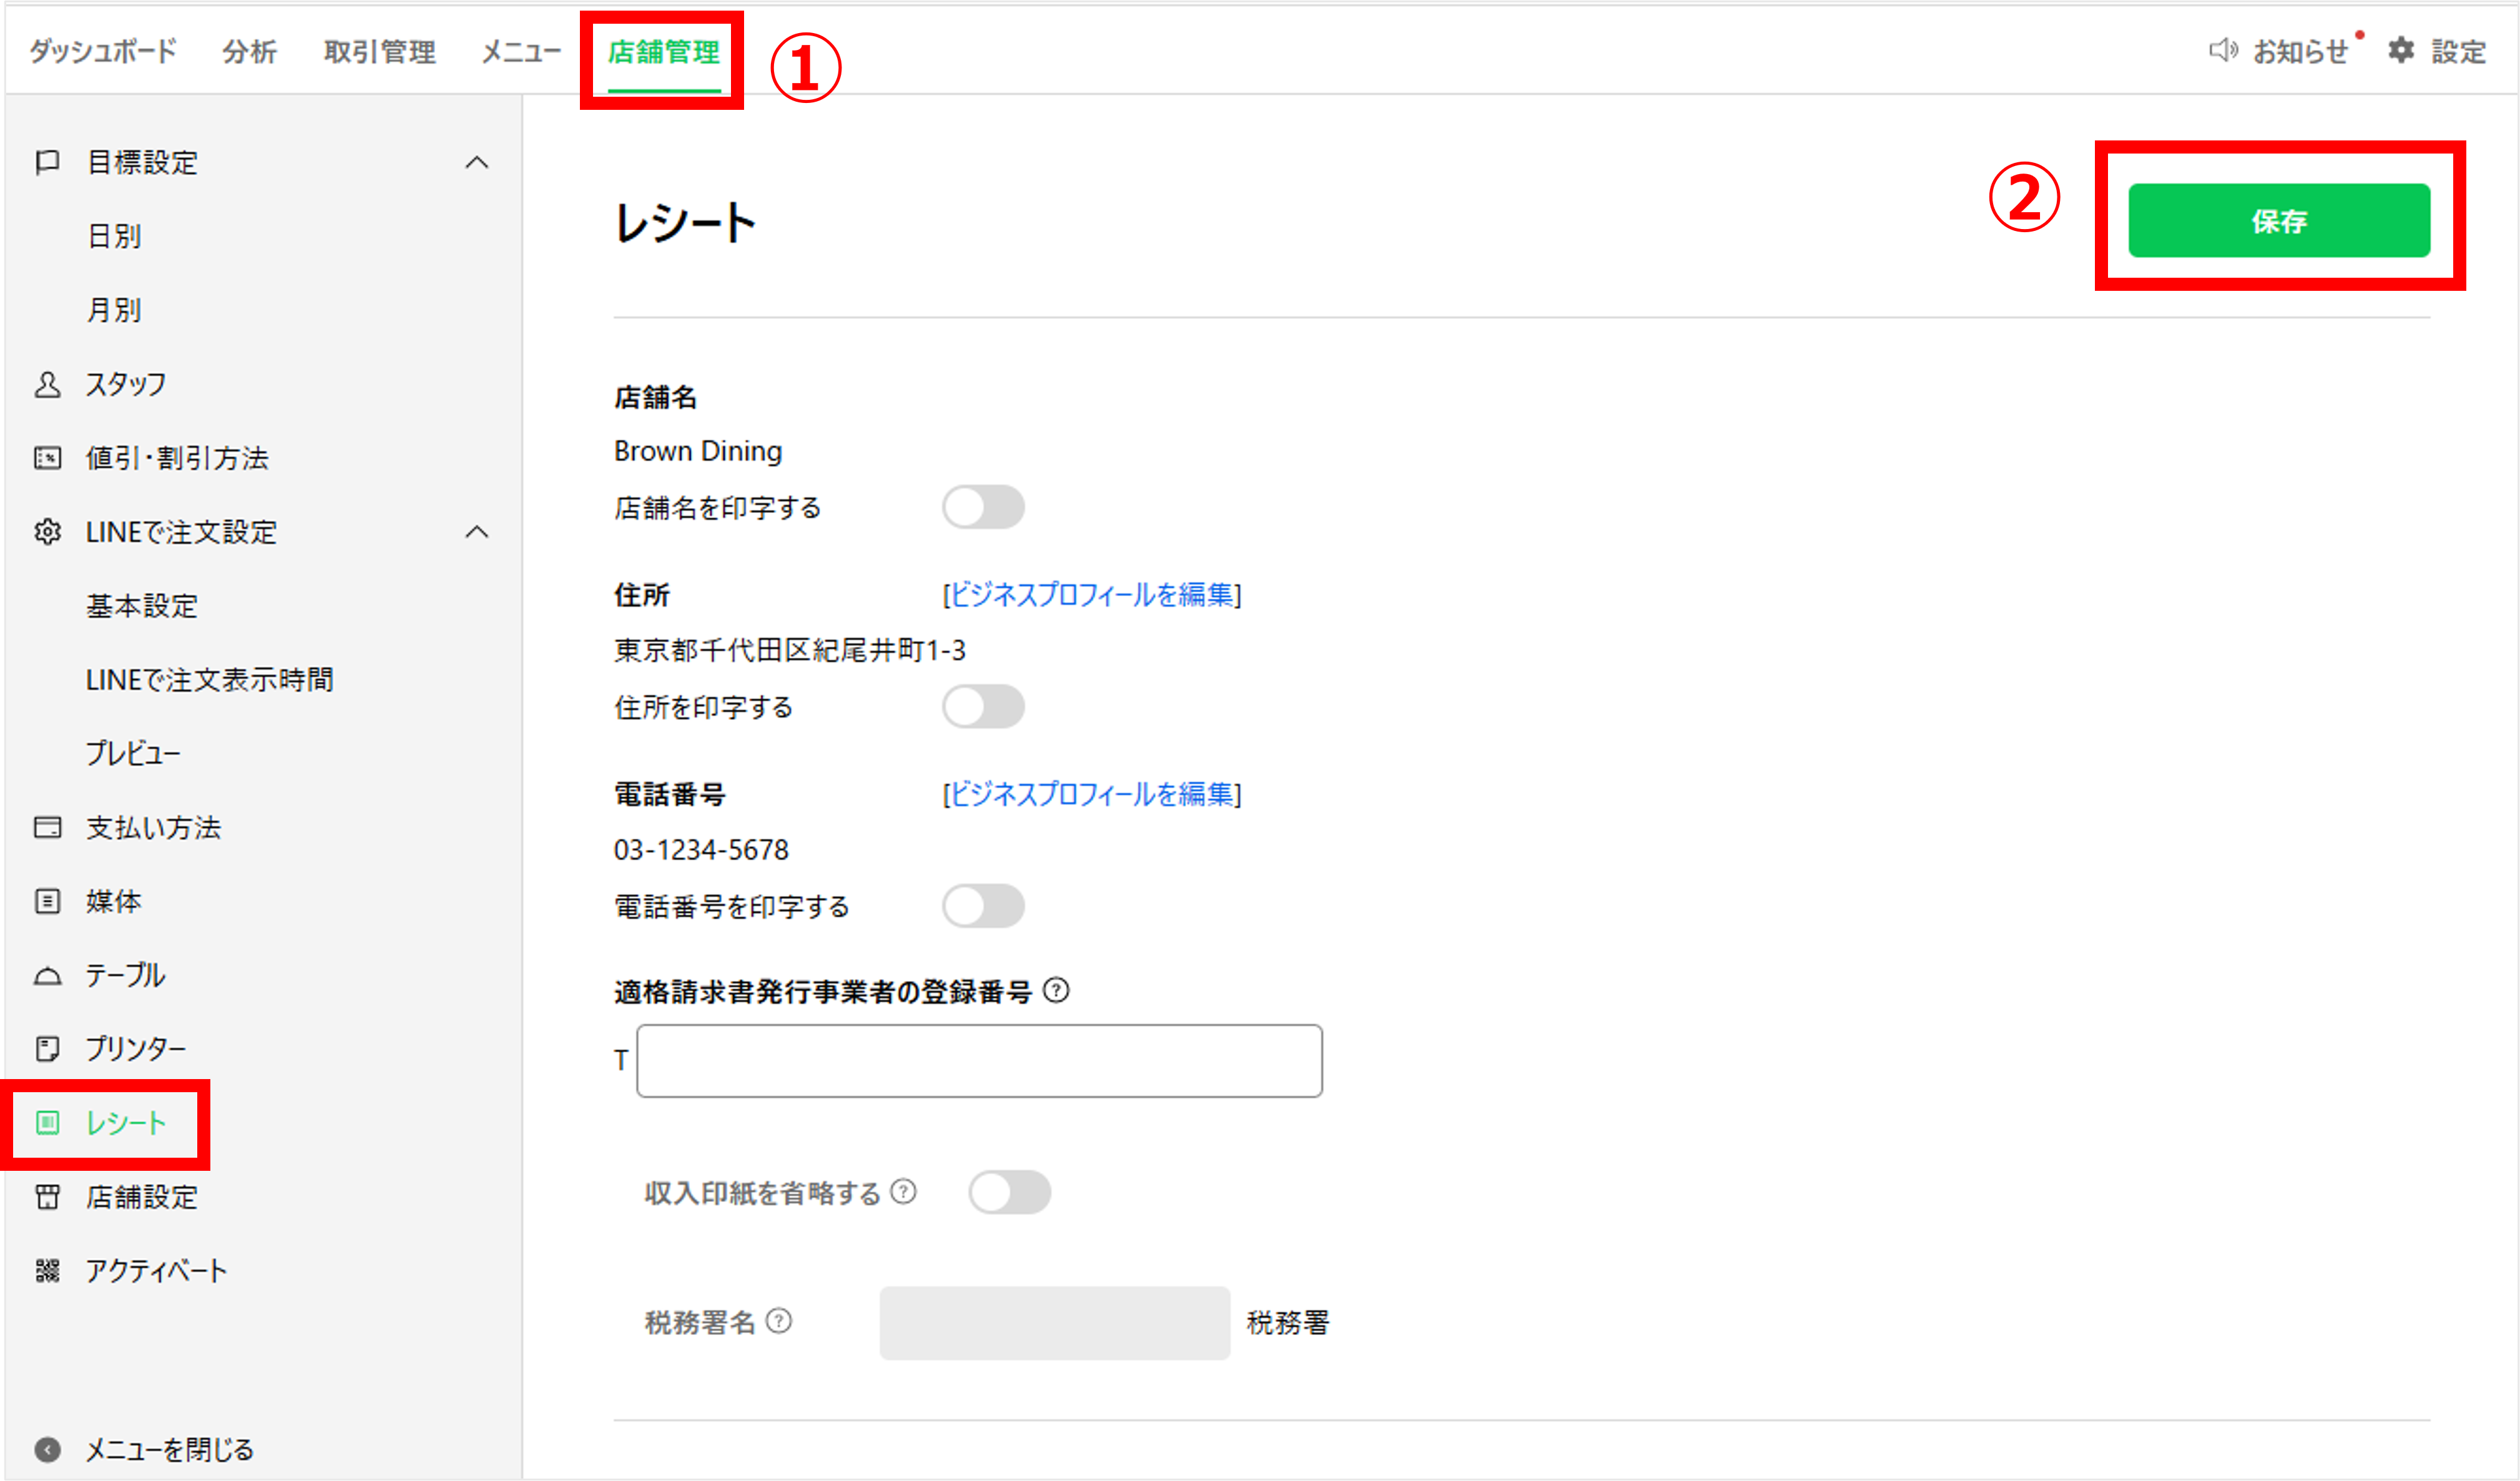Click the table icon beside テーブル
The width and height of the screenshot is (2520, 1481).
coord(47,976)
